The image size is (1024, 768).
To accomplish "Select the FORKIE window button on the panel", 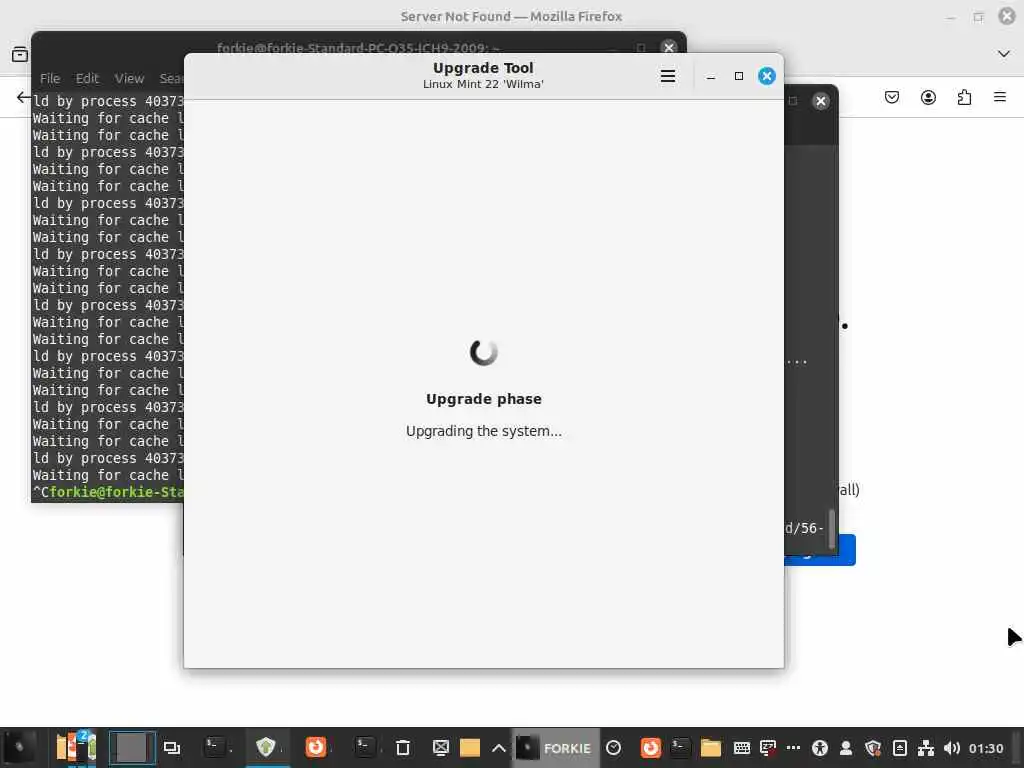I will (555, 748).
